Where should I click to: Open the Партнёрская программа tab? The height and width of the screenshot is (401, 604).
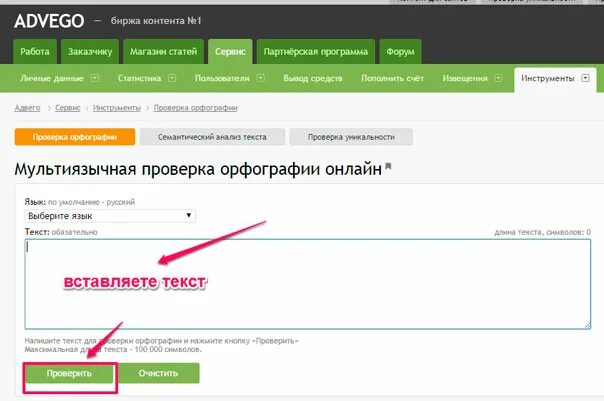tap(315, 52)
